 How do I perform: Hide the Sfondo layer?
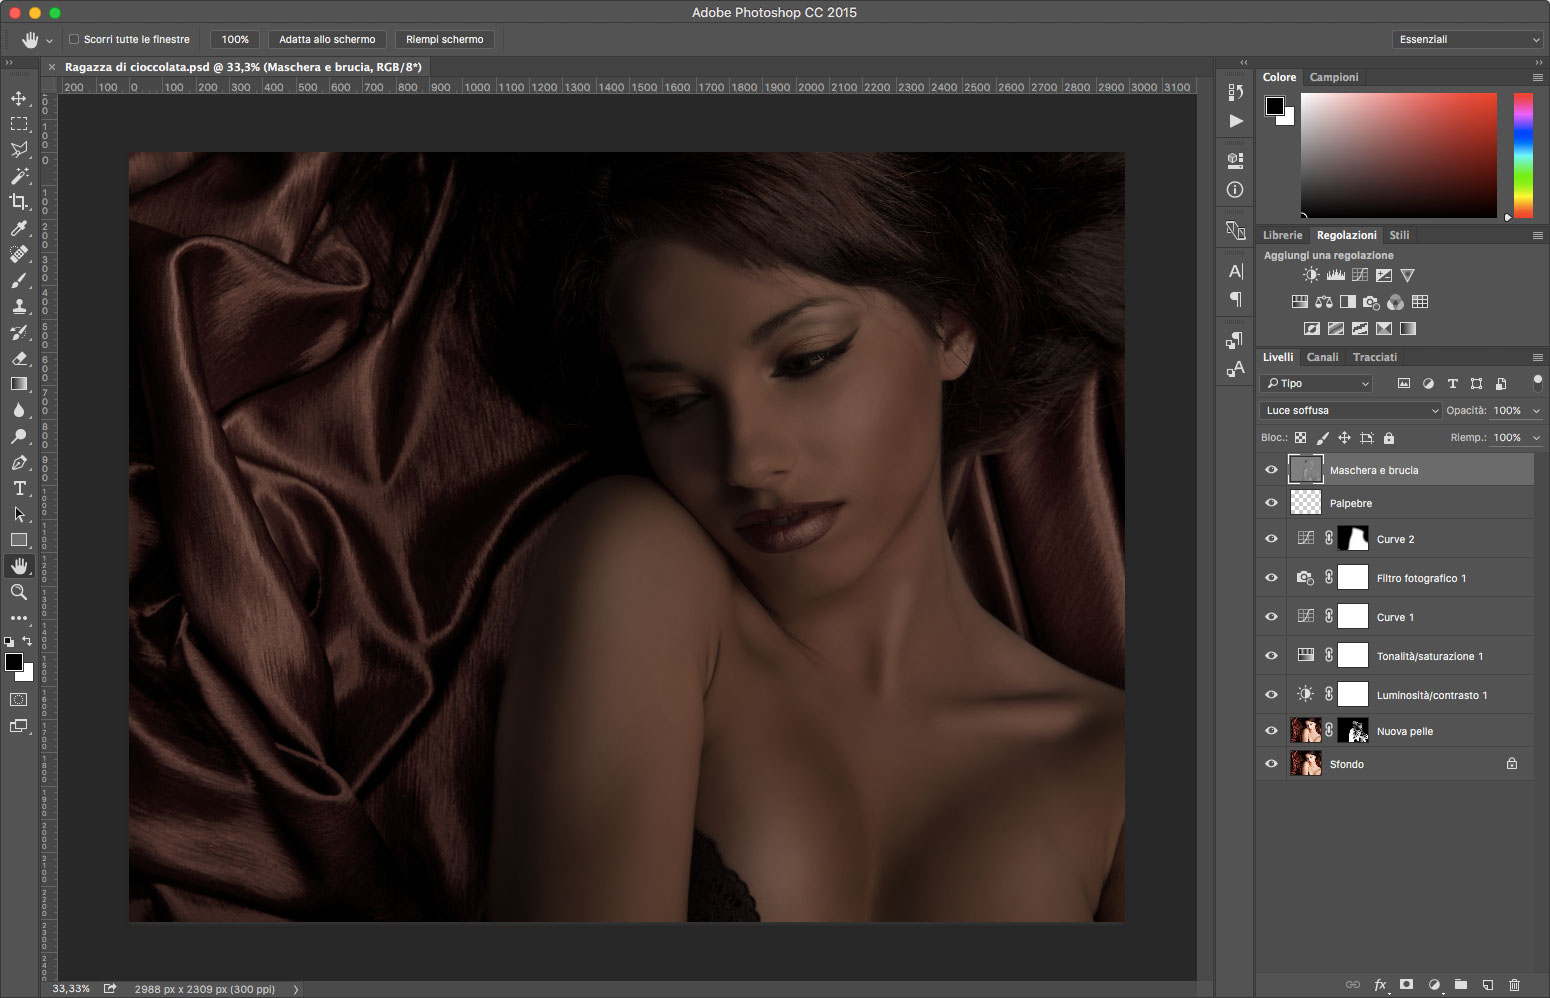pos(1271,764)
